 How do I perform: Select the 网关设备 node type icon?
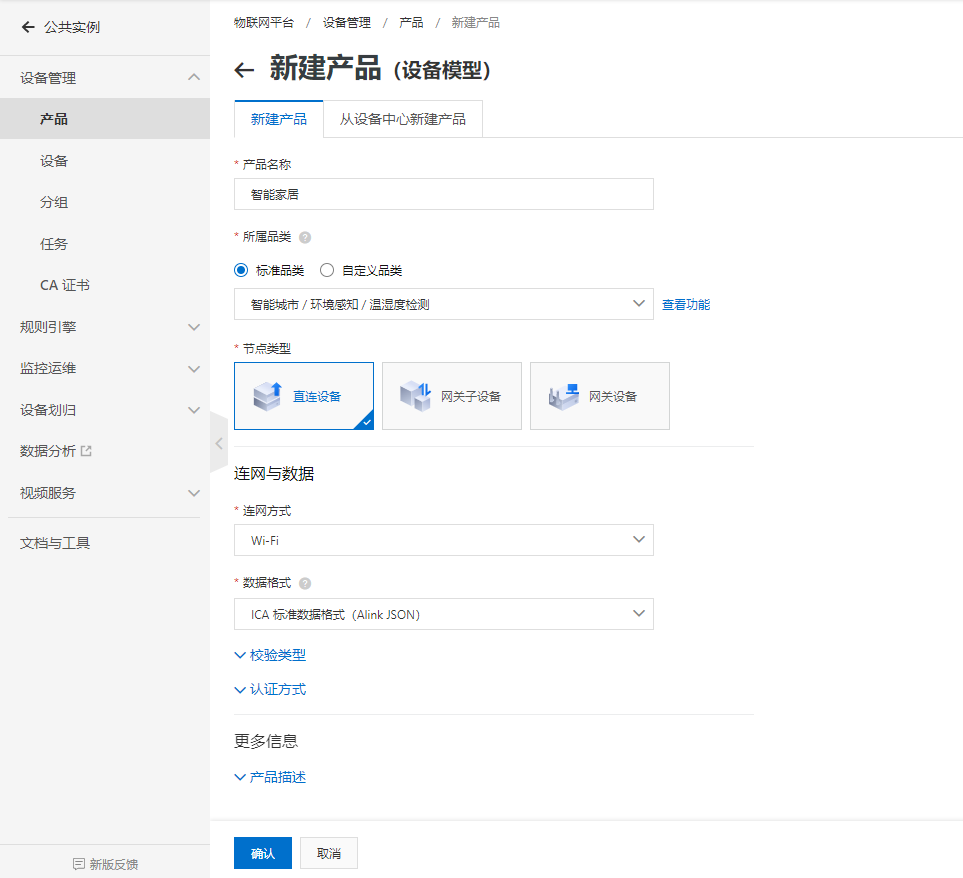pyautogui.click(x=599, y=396)
